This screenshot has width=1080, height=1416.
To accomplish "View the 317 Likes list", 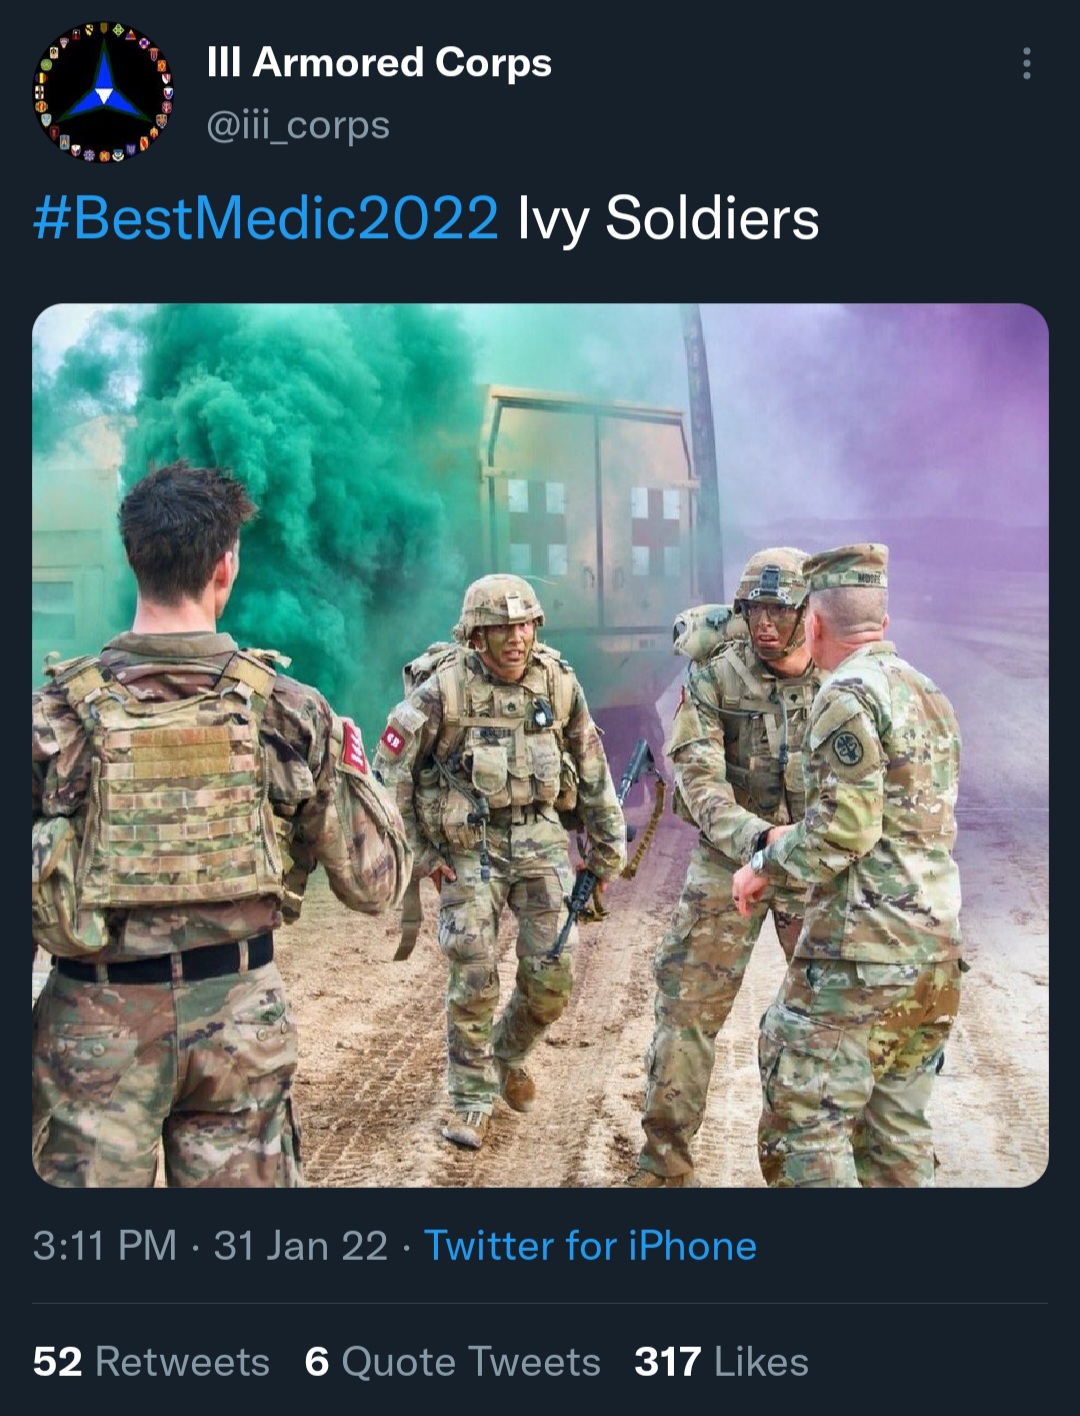I will 721,1362.
